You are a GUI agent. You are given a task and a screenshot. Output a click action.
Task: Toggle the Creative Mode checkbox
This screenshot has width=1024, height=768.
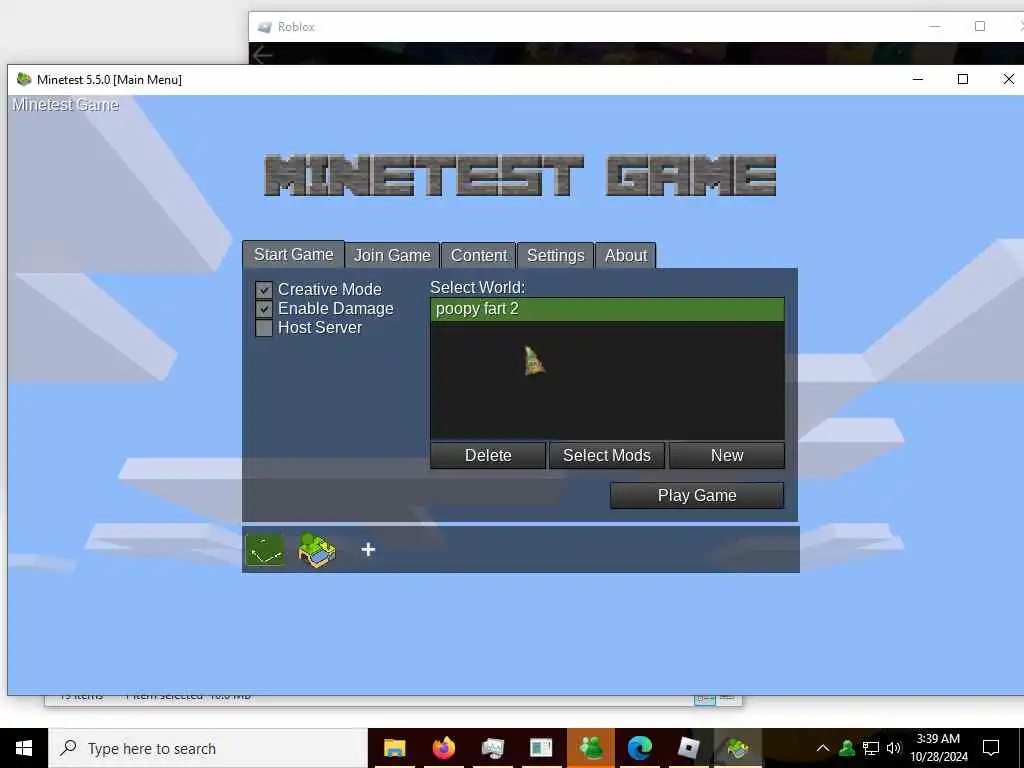point(264,289)
